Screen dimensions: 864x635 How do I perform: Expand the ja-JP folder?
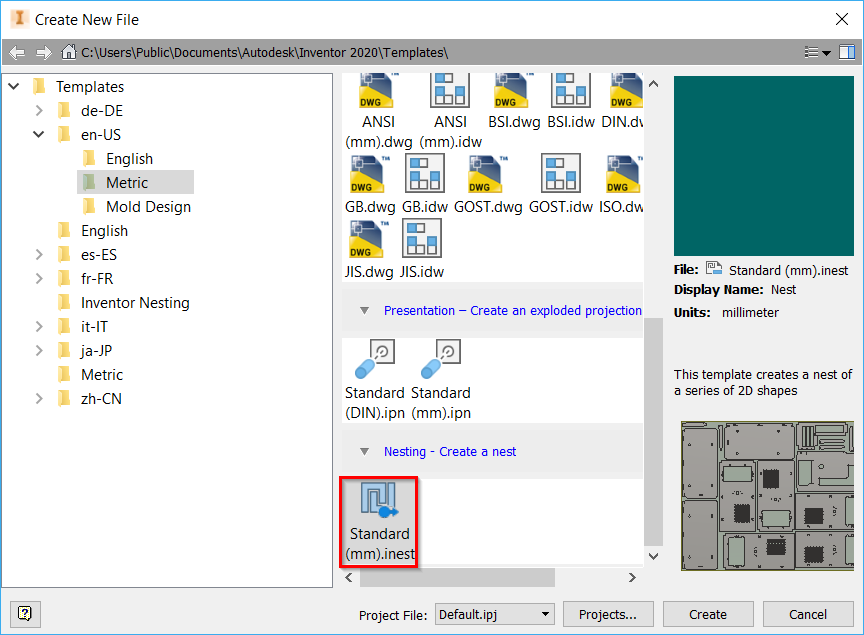click(x=39, y=351)
